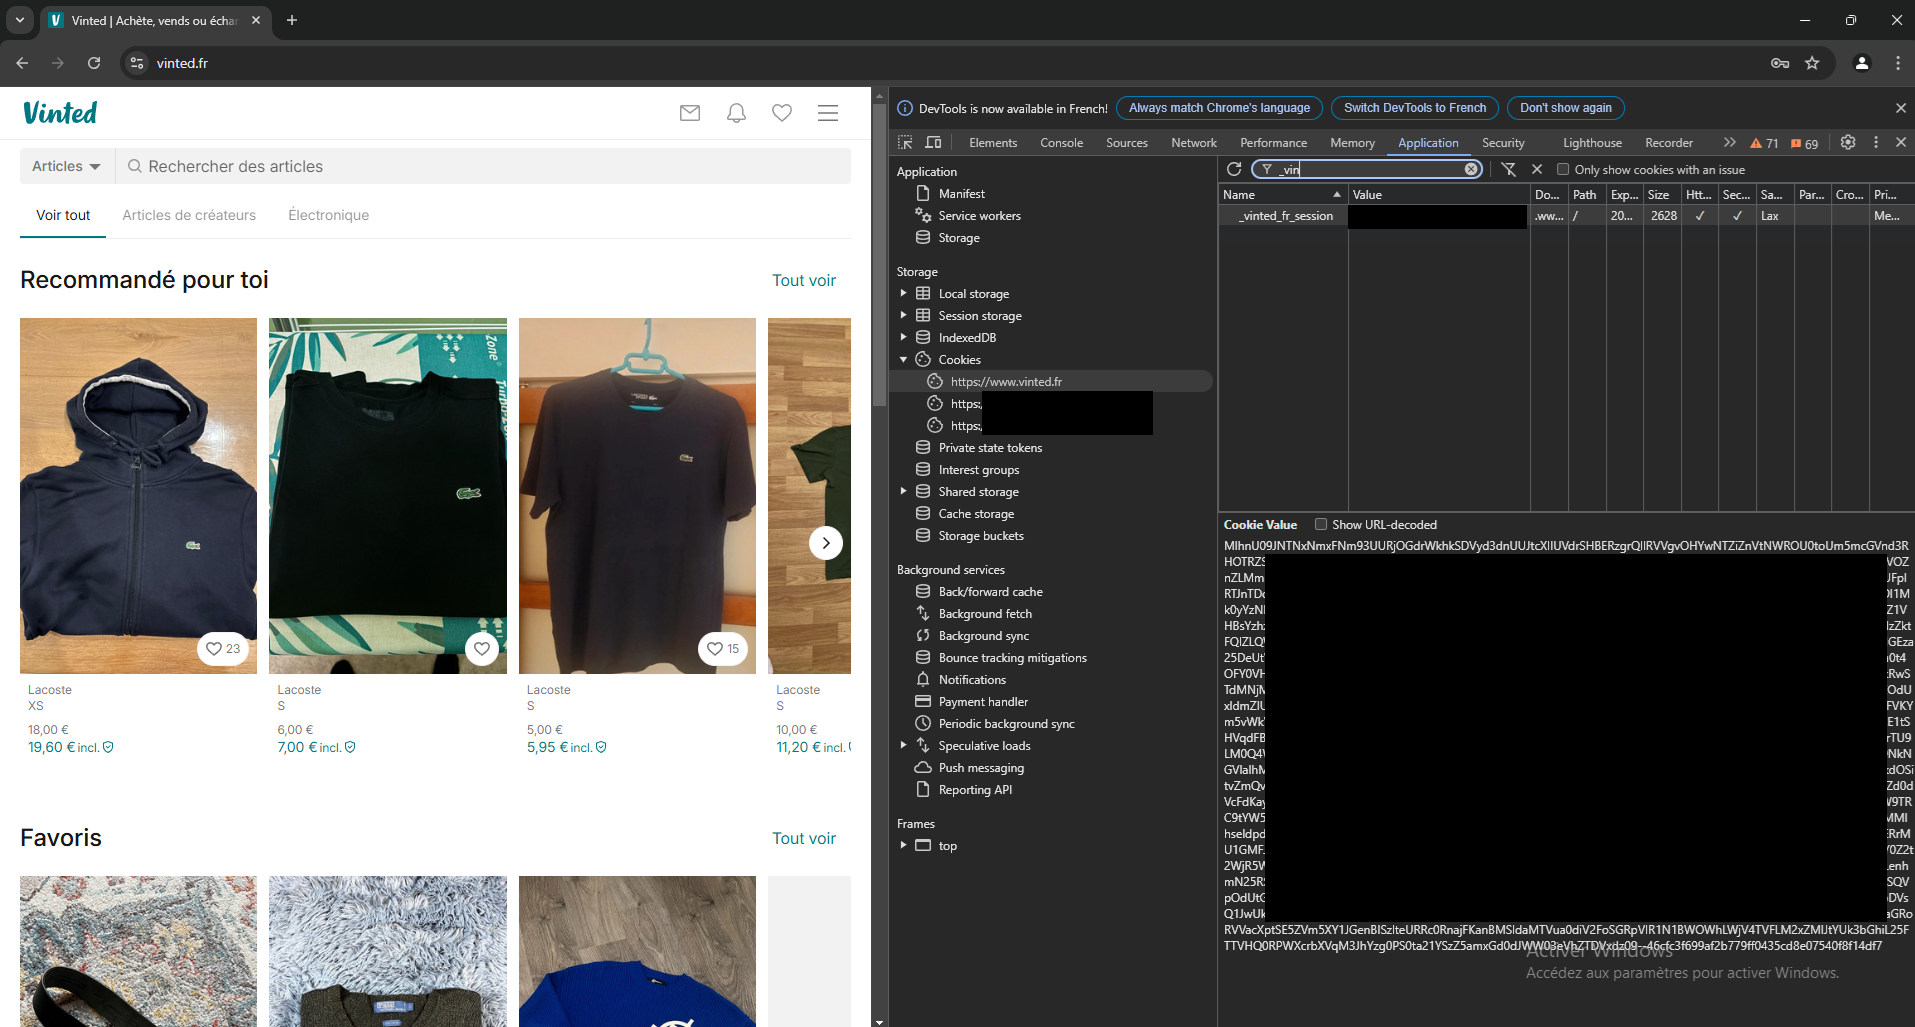
Task: Open Manifest in Application sidebar
Action: click(x=962, y=193)
